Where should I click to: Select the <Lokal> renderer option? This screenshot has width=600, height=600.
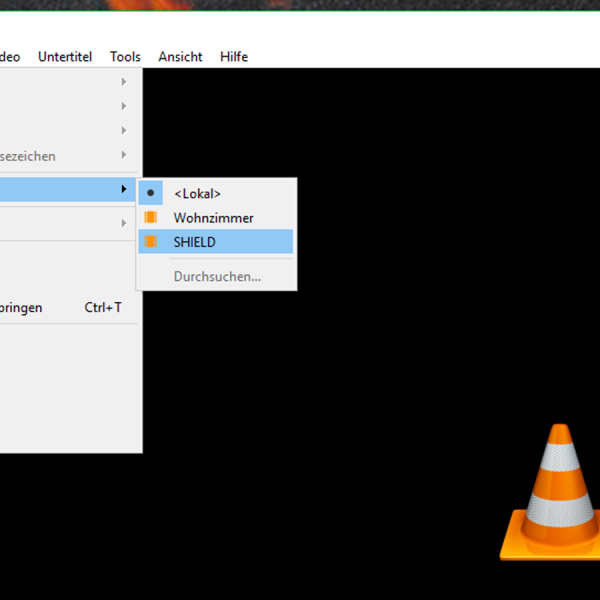click(x=216, y=193)
